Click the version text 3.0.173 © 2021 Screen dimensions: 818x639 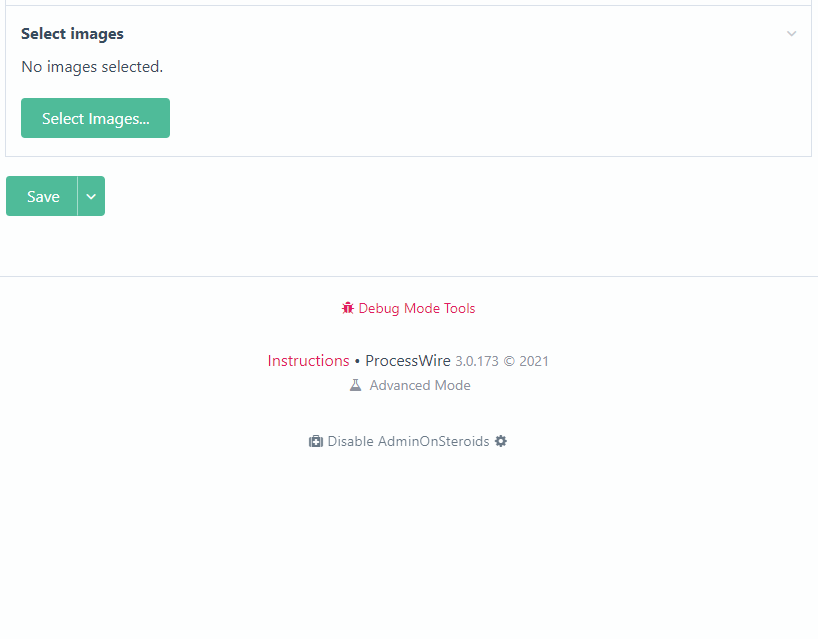pos(502,361)
